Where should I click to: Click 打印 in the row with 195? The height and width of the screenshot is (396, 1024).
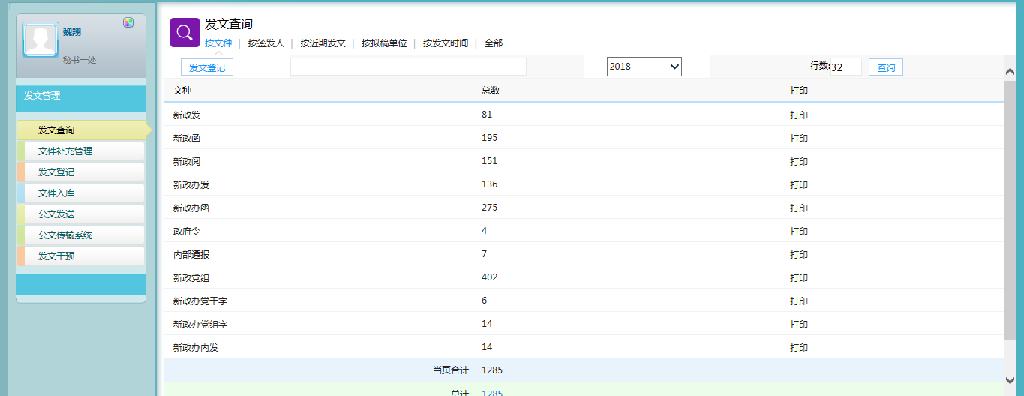799,138
